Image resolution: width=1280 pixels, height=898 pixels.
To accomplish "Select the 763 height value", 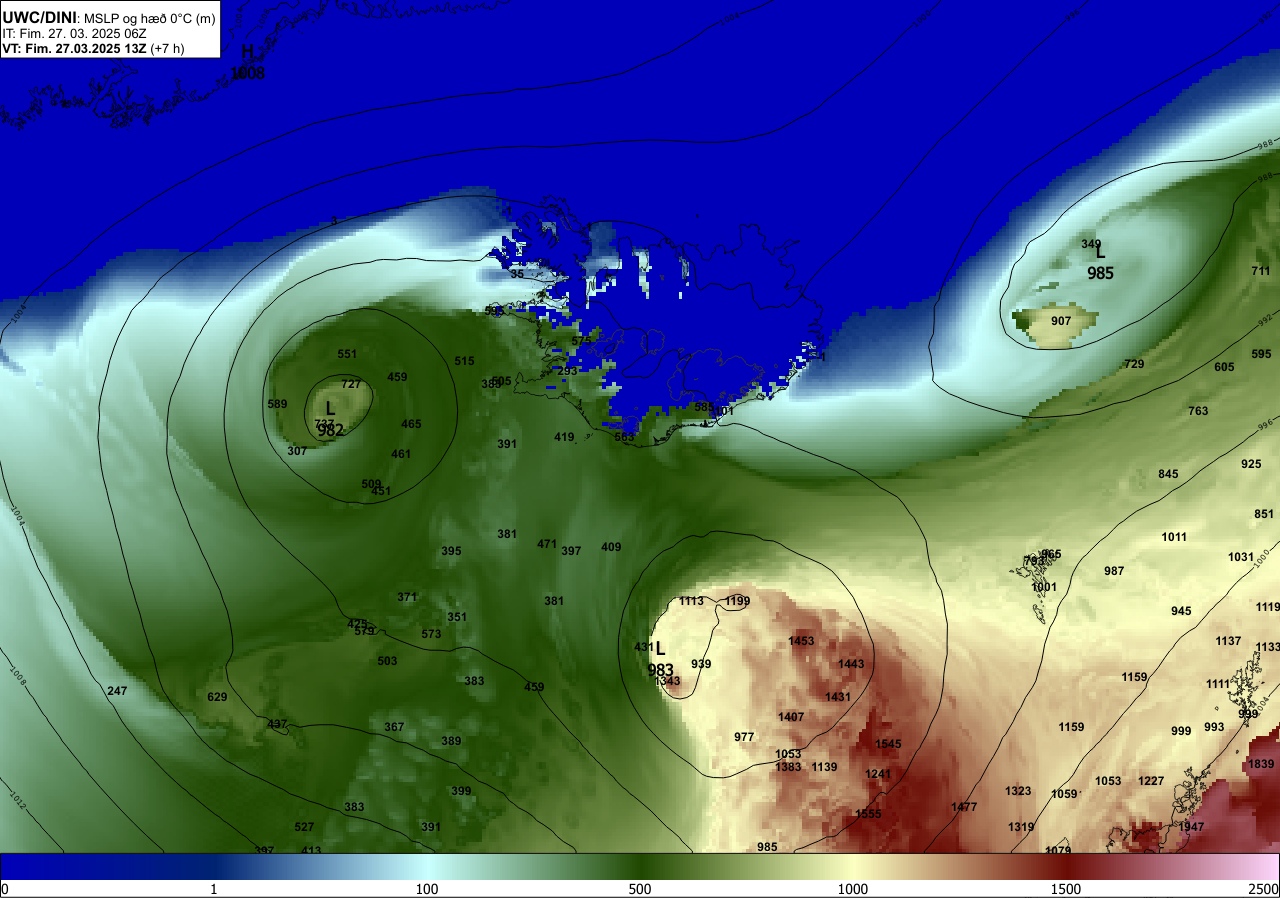I will pos(1198,411).
